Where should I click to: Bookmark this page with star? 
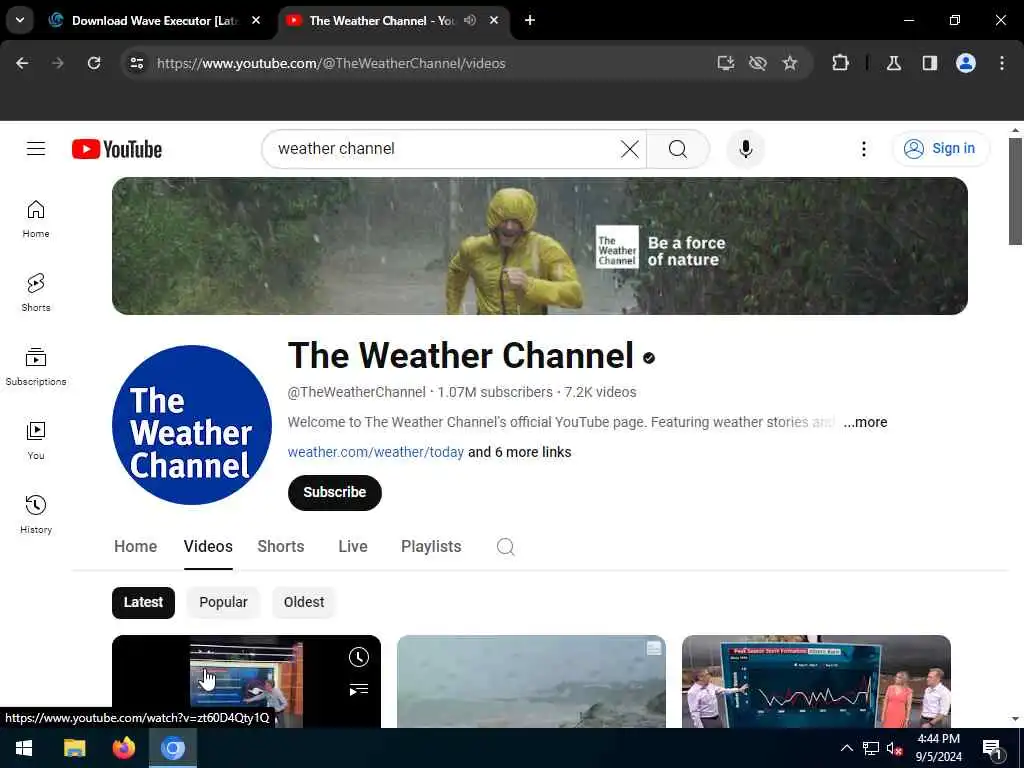click(x=790, y=63)
